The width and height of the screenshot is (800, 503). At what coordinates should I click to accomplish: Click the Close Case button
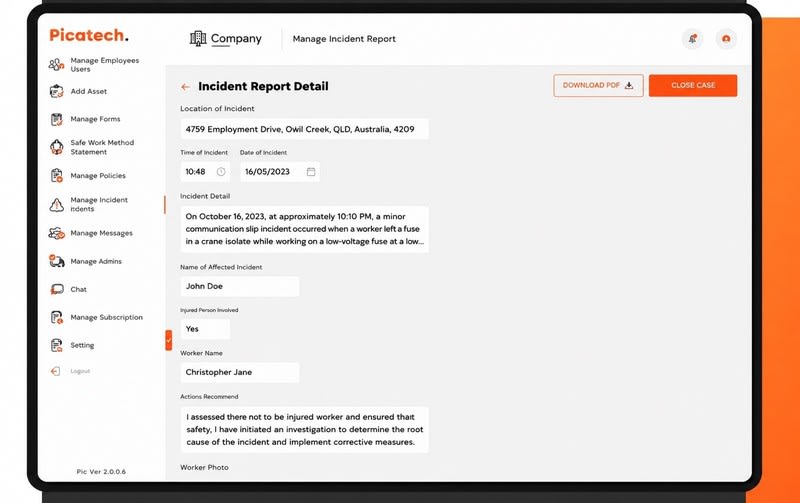(693, 85)
